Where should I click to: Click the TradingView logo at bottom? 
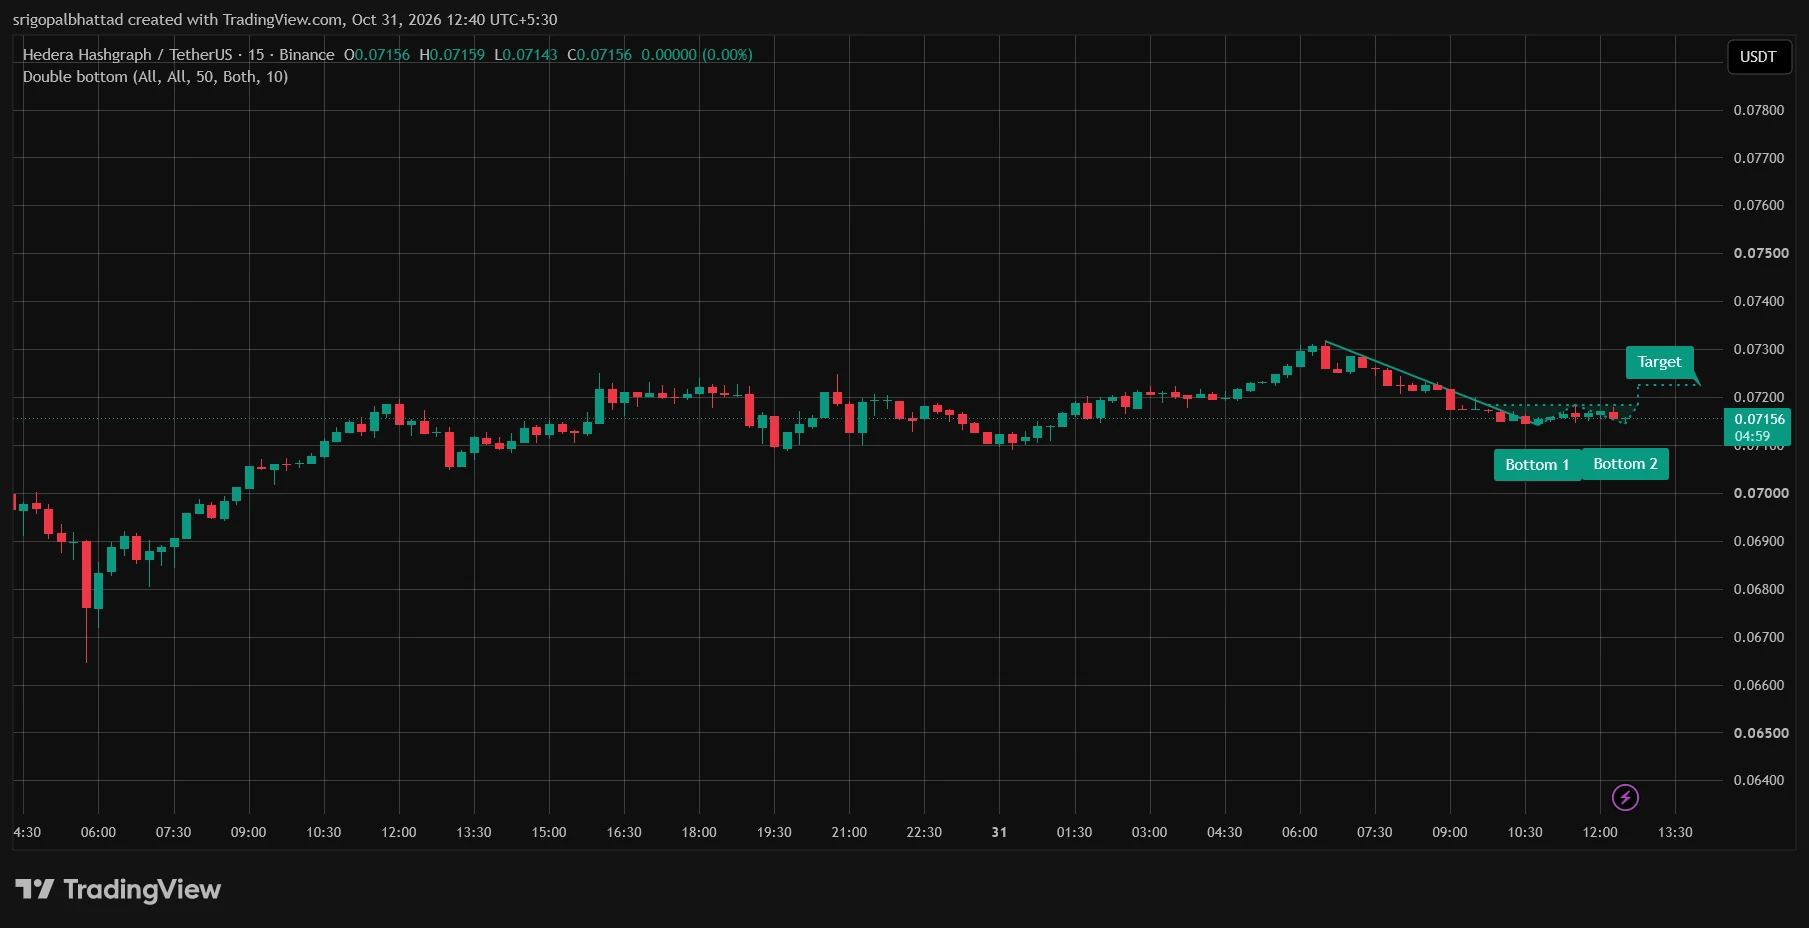[118, 889]
